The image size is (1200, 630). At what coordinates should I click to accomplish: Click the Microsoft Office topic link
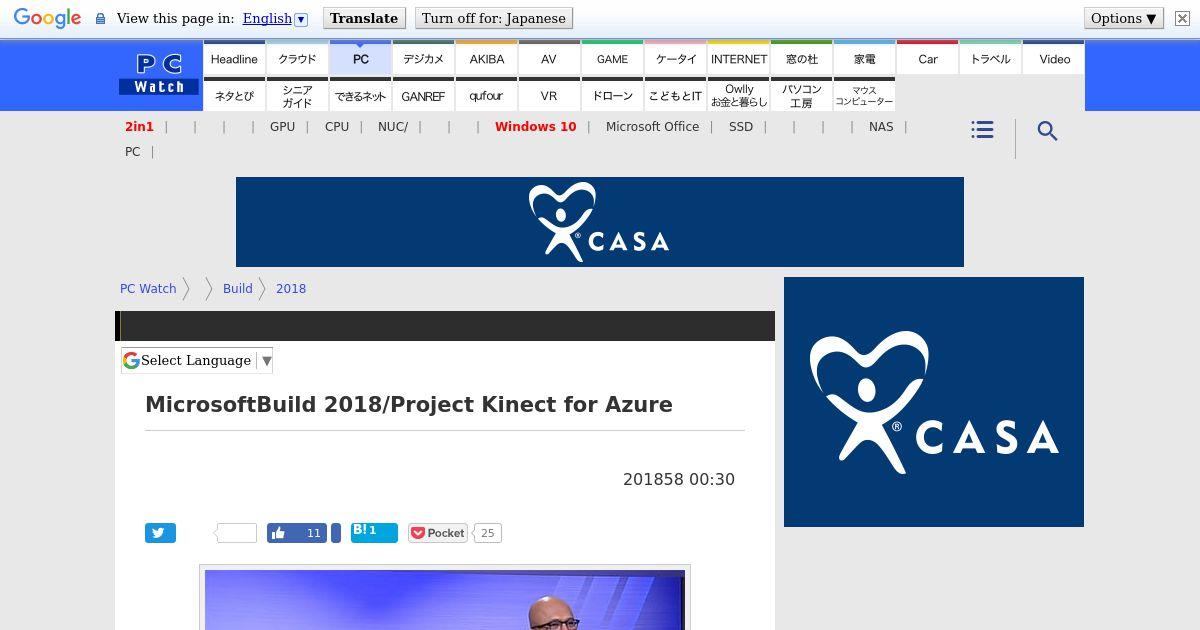652,127
